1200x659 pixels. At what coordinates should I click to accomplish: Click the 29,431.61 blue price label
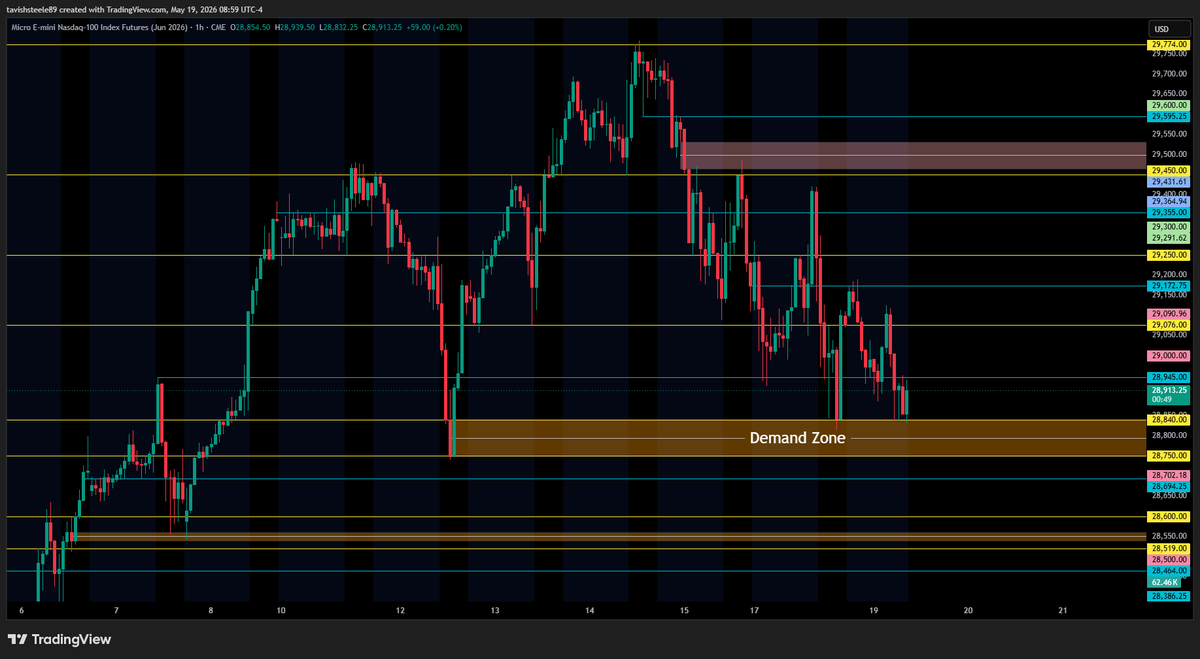pos(1168,182)
